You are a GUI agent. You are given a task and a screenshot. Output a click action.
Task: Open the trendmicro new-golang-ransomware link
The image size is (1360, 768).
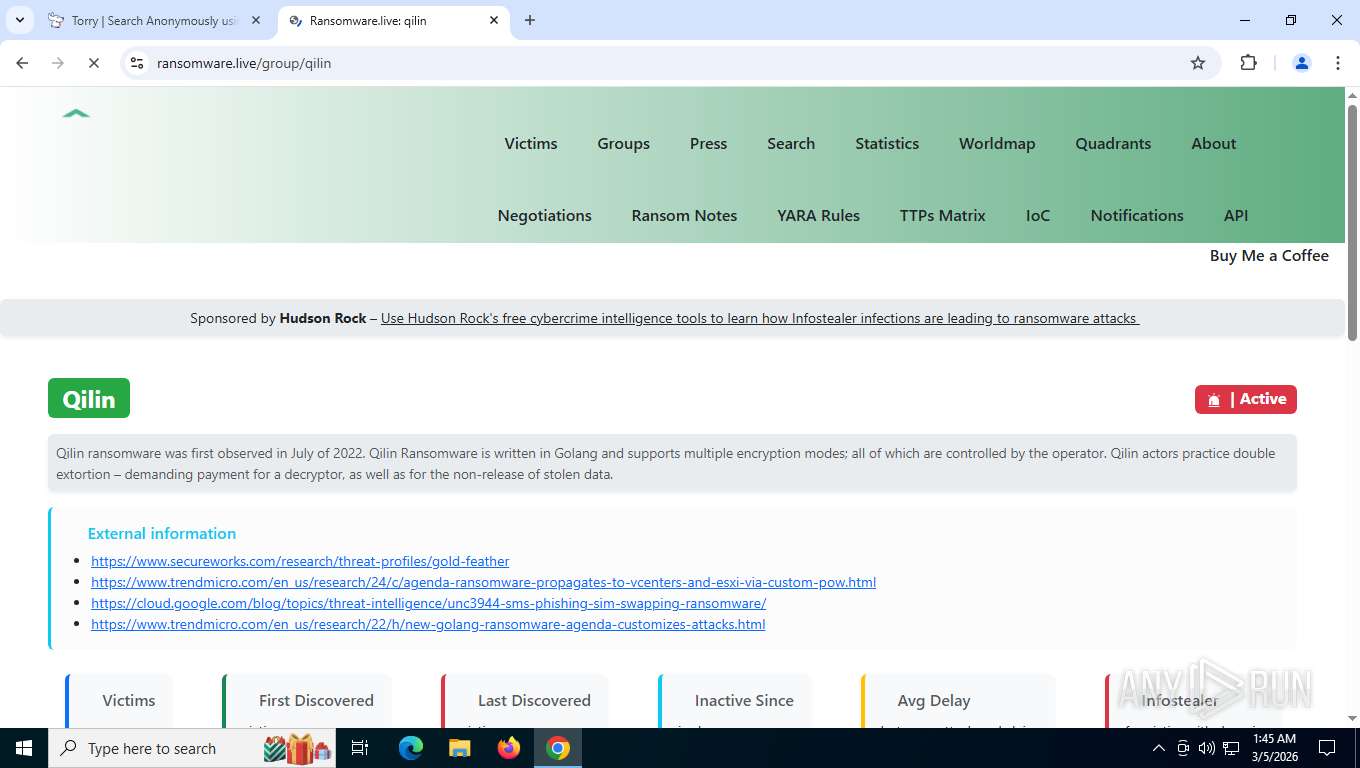[428, 624]
